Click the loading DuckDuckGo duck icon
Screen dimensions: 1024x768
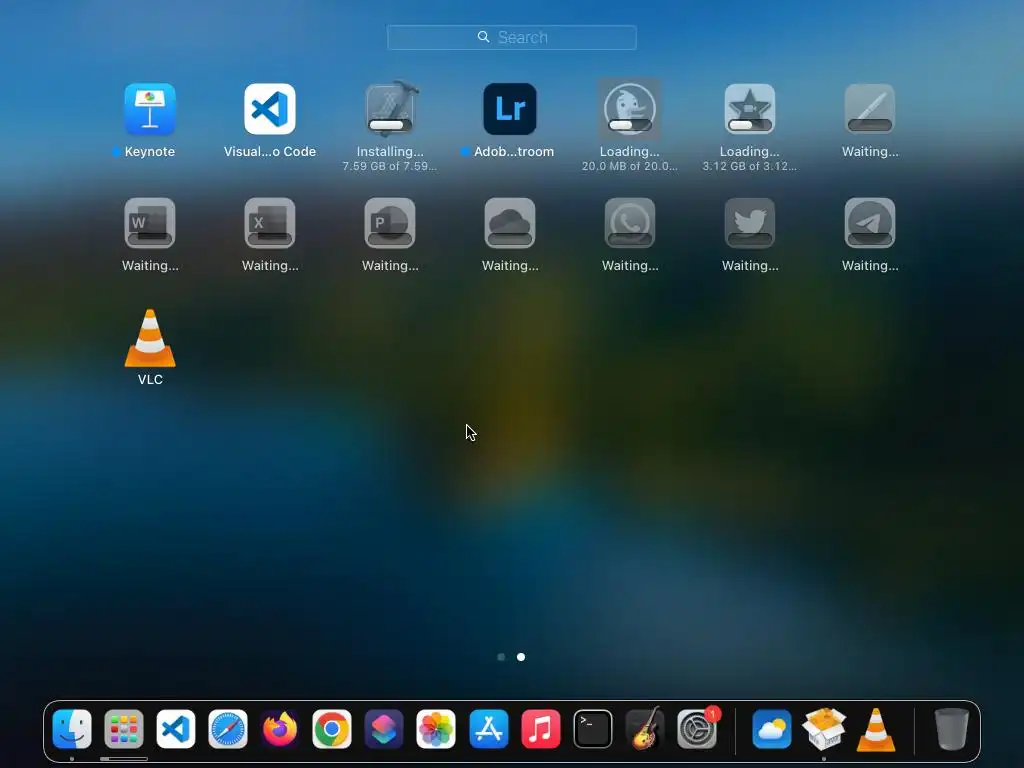click(630, 109)
